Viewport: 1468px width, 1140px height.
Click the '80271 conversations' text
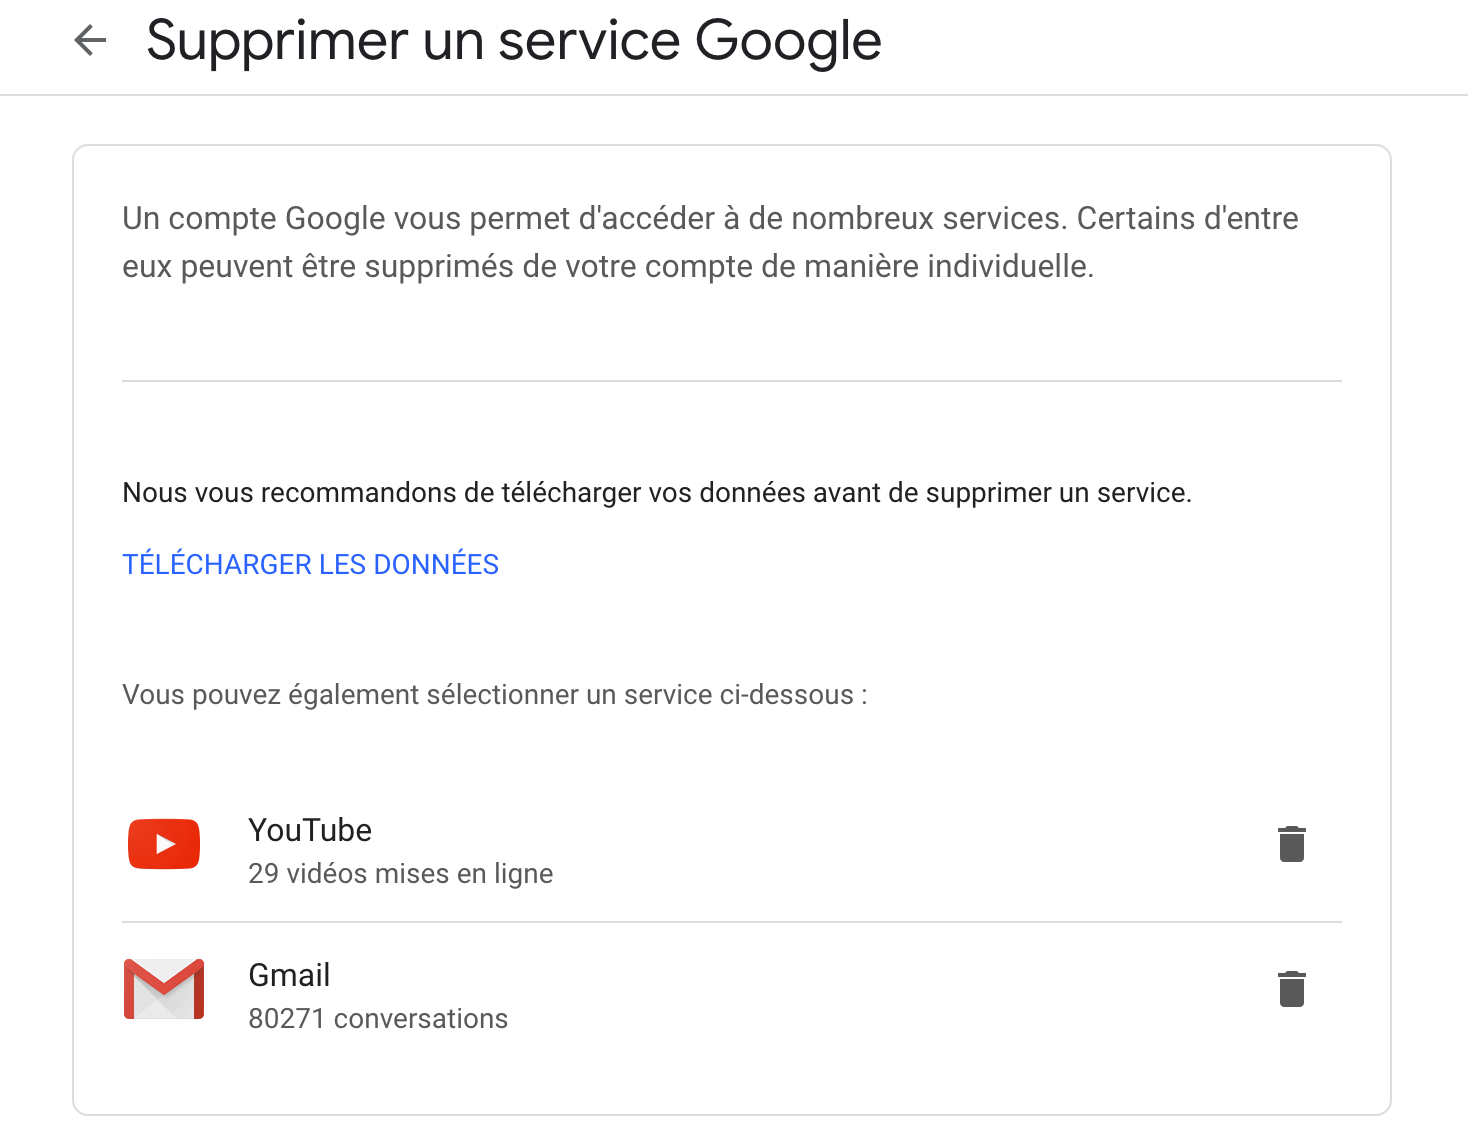coord(378,1019)
